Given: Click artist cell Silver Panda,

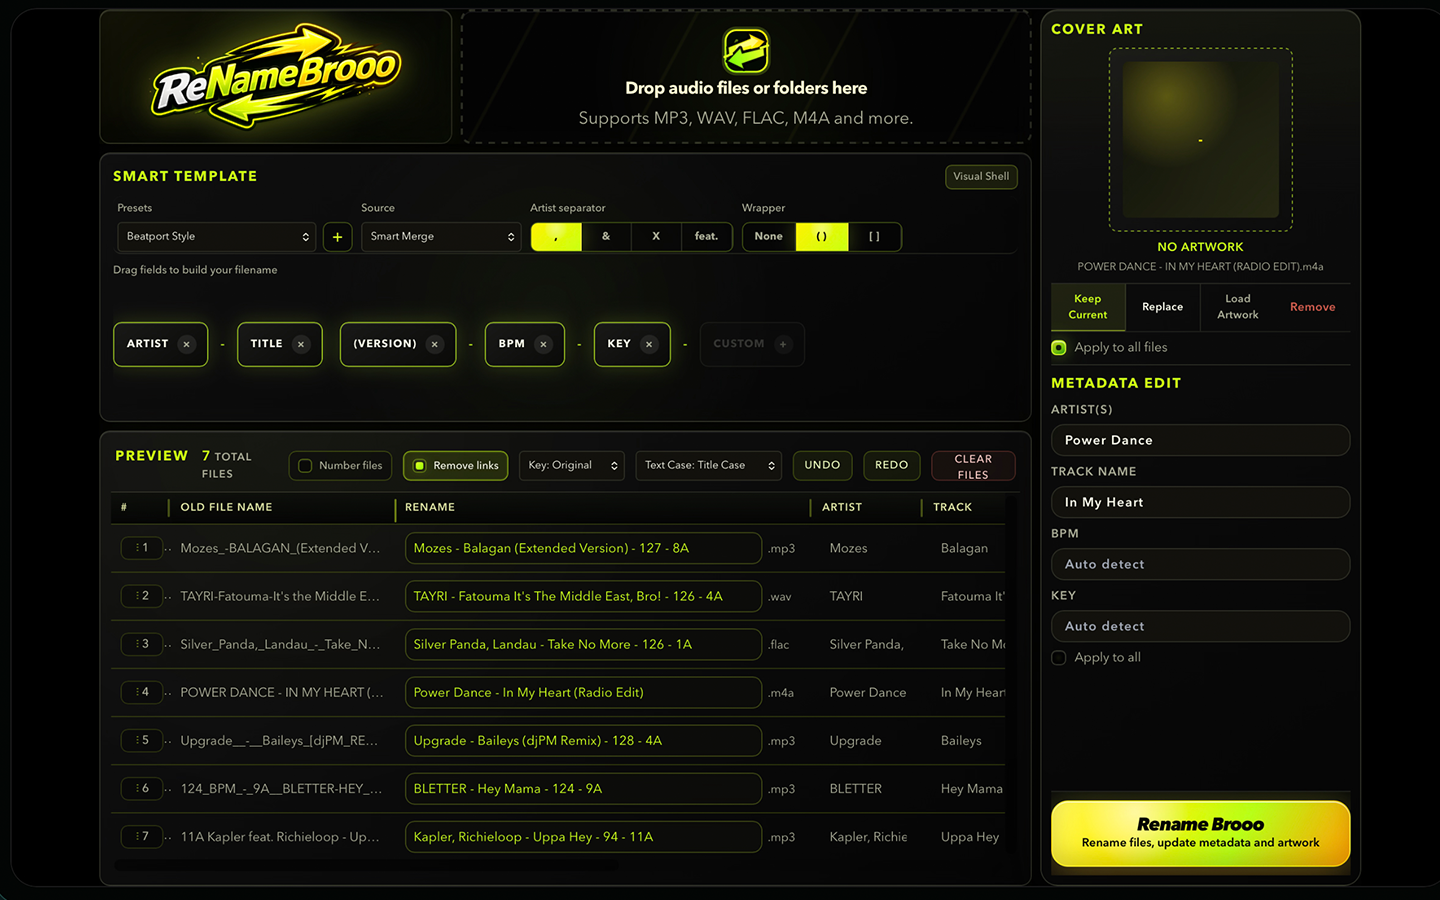Looking at the screenshot, I should click(867, 645).
